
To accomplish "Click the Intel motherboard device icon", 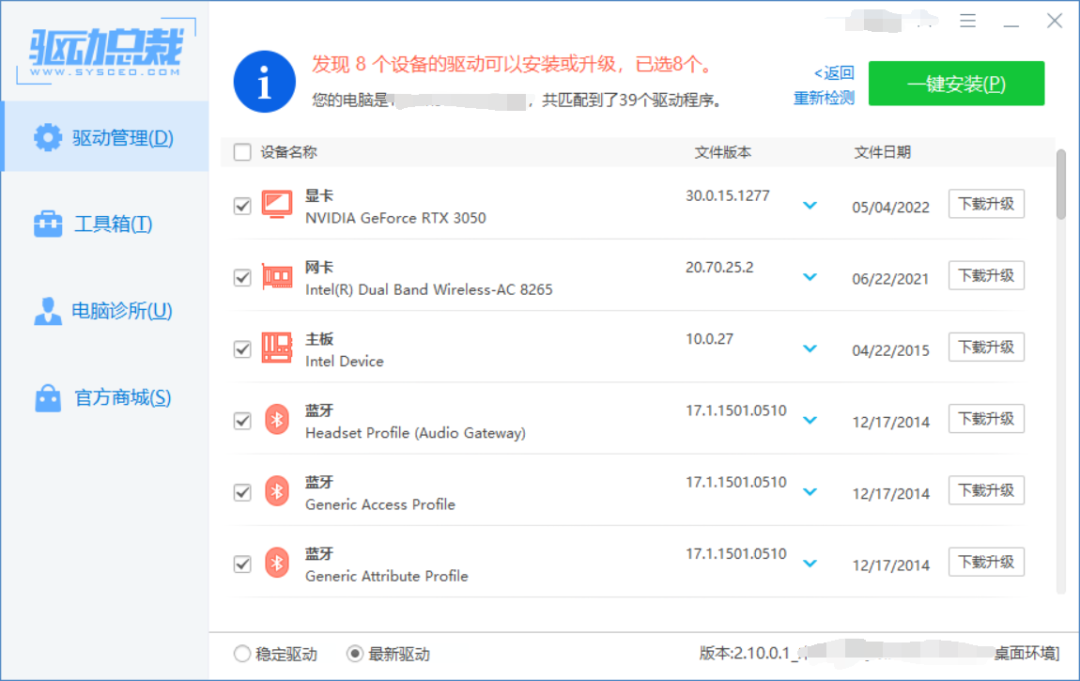I will 276,348.
